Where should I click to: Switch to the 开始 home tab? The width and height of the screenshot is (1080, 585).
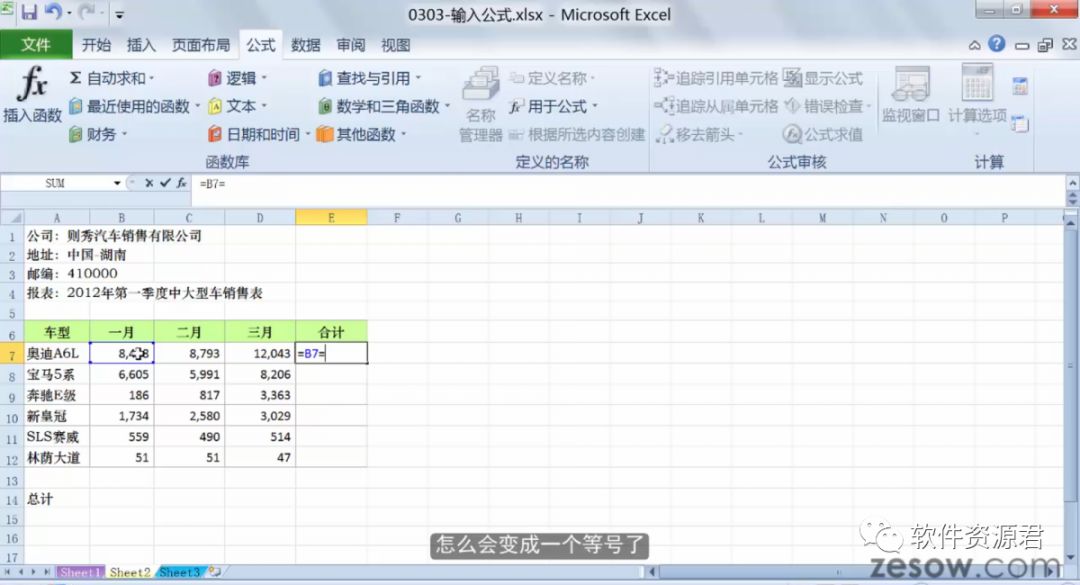point(96,45)
